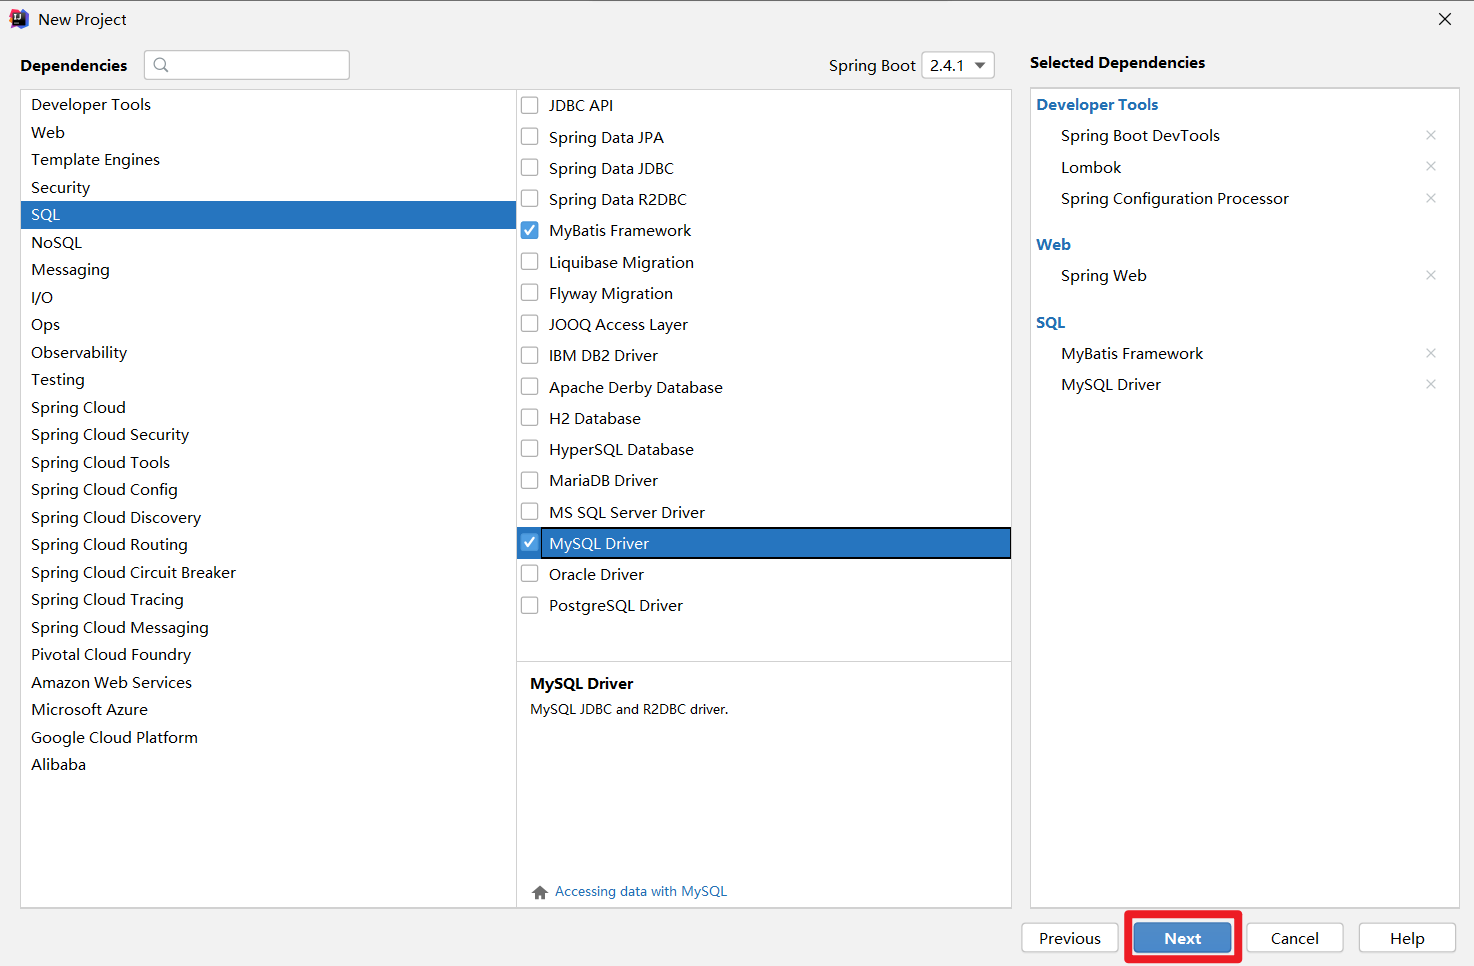Choose Observability category

[268, 352]
